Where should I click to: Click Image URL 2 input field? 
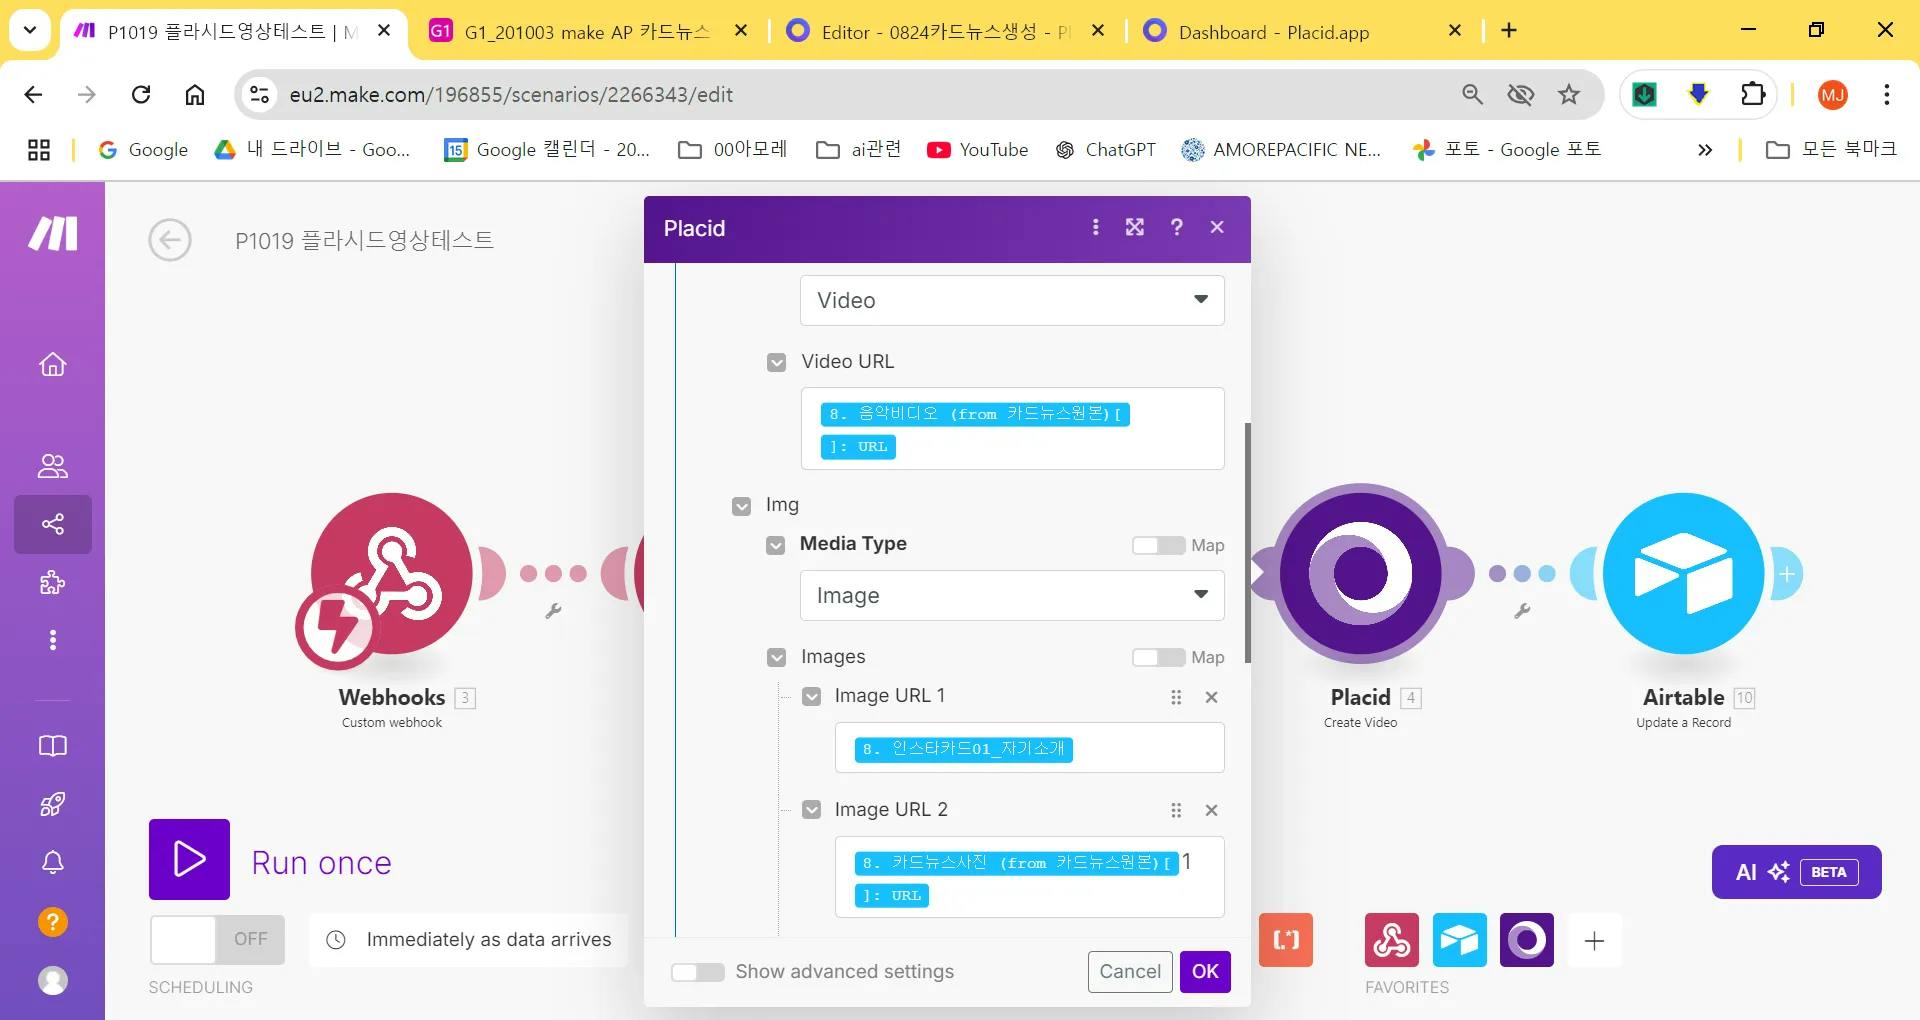tap(1030, 877)
